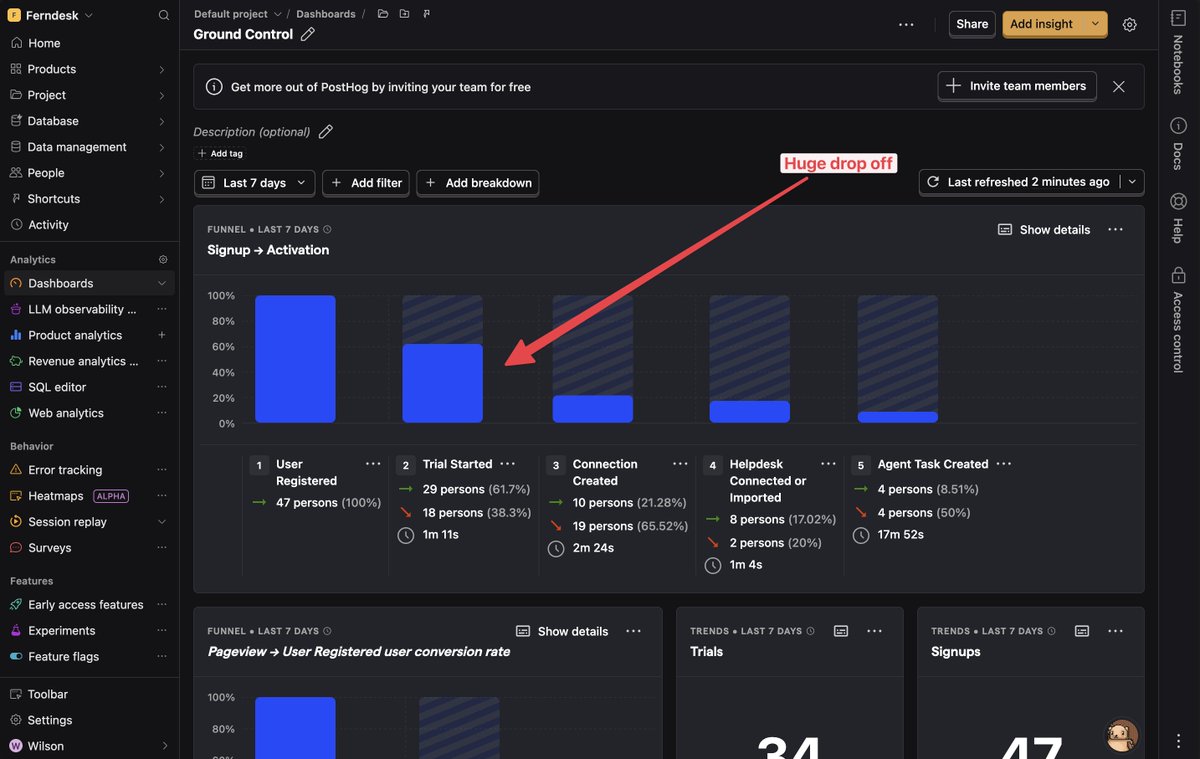Open the Help side panel
This screenshot has height=759, width=1200.
click(x=1178, y=219)
